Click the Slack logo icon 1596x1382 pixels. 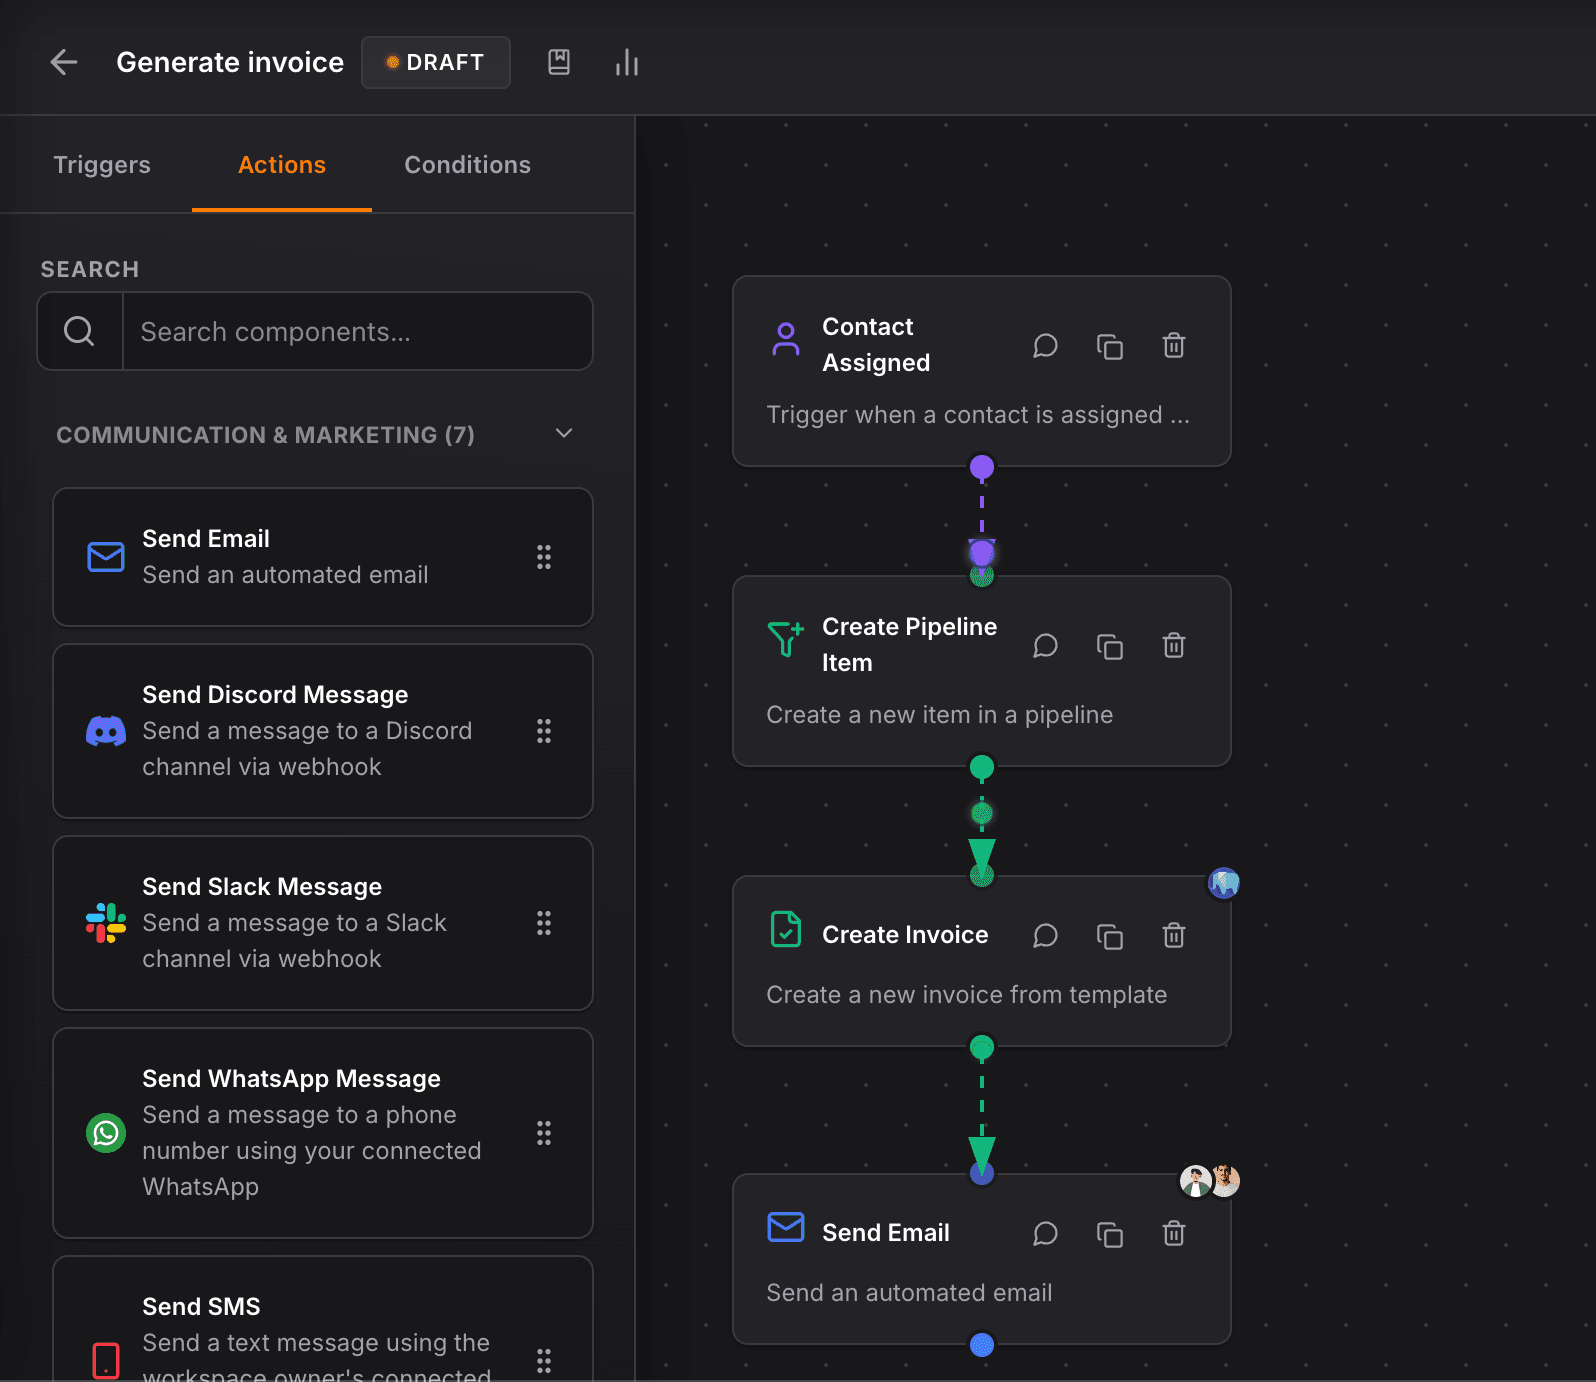click(x=106, y=923)
